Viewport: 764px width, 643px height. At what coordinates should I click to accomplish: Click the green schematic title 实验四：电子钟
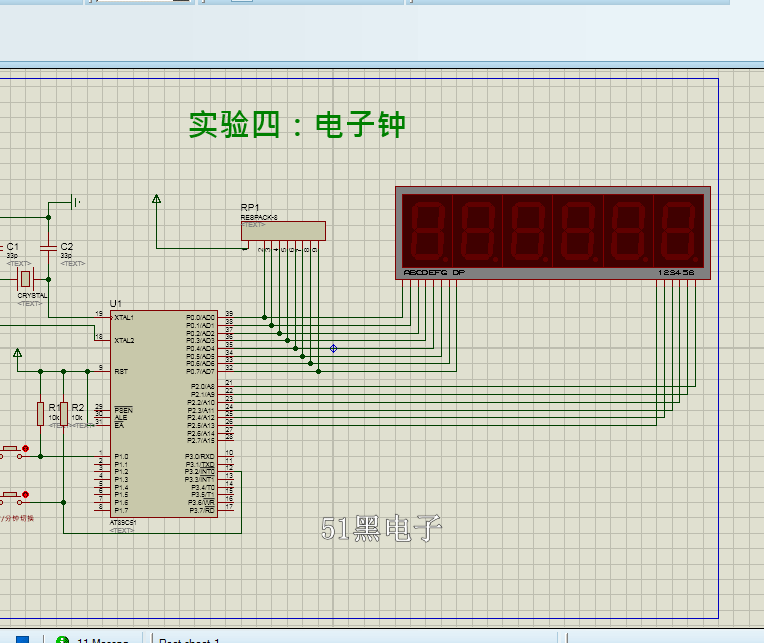(x=297, y=125)
